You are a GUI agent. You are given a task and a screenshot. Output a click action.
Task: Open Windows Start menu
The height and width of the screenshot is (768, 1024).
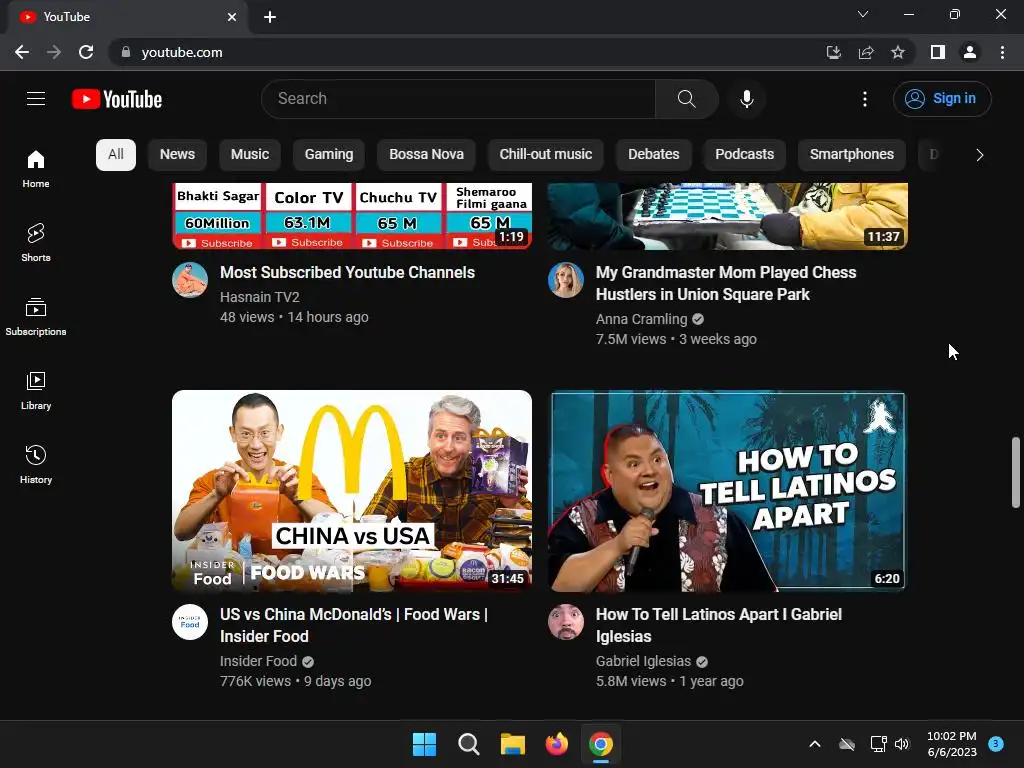[x=424, y=744]
